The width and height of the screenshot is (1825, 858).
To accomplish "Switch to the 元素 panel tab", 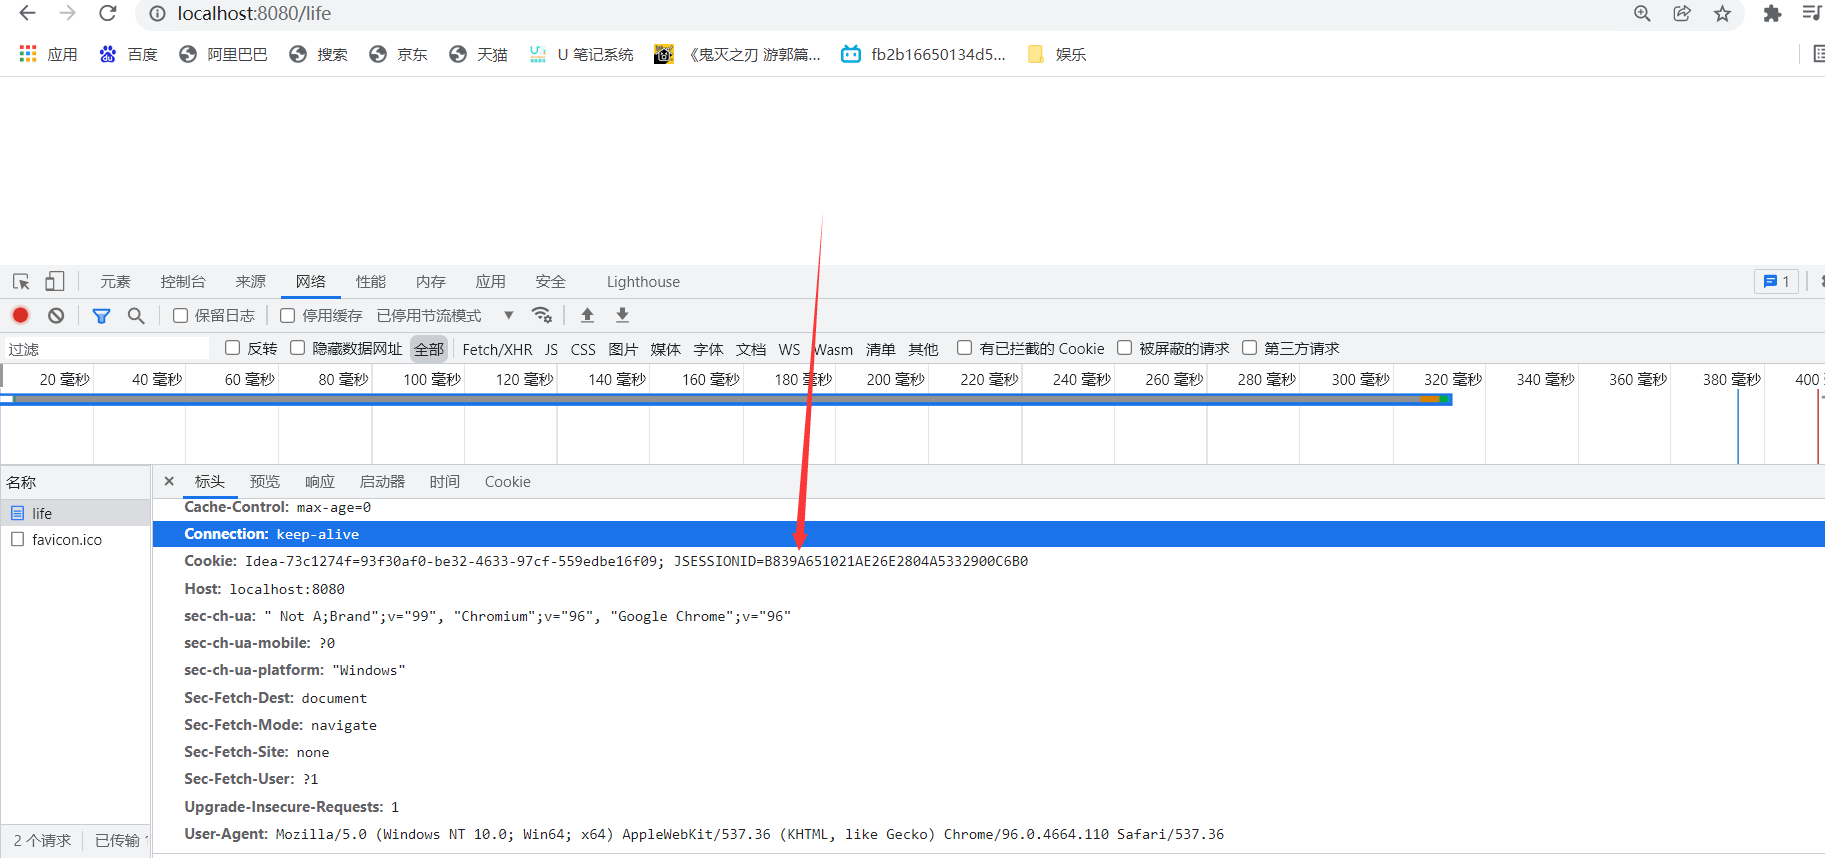I will [x=115, y=282].
